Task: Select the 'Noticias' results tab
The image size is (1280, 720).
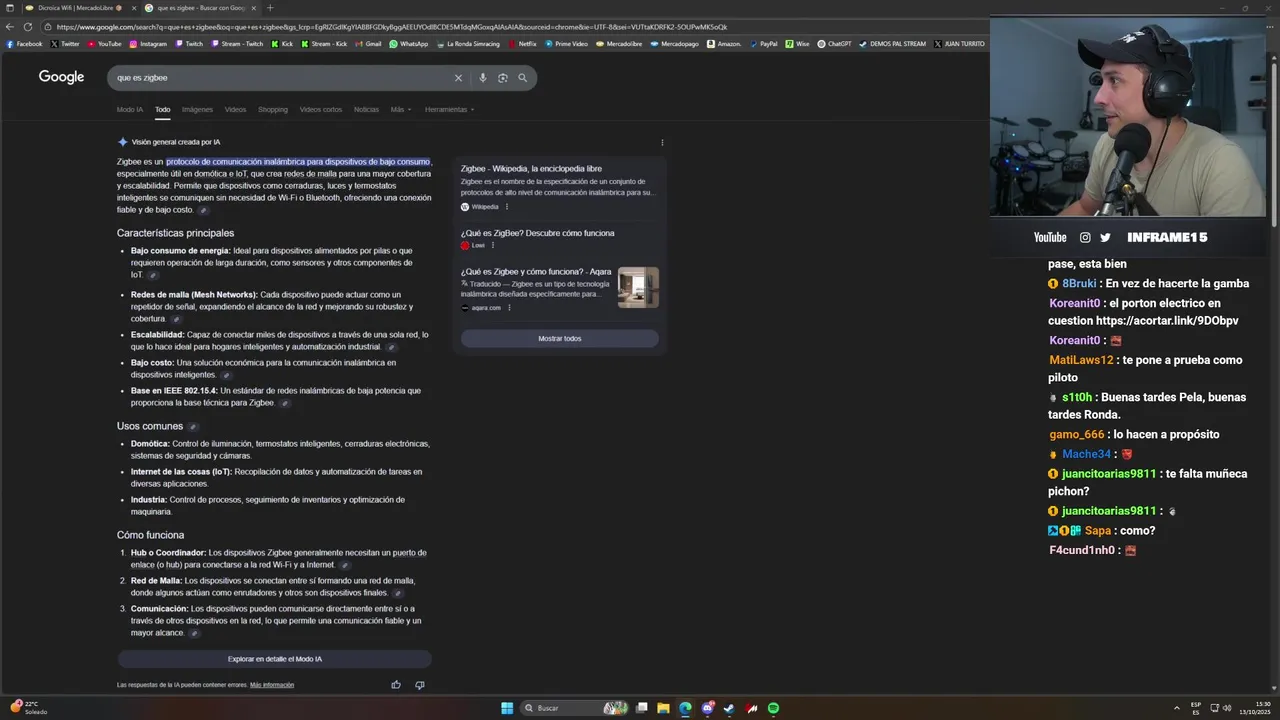Action: [366, 109]
